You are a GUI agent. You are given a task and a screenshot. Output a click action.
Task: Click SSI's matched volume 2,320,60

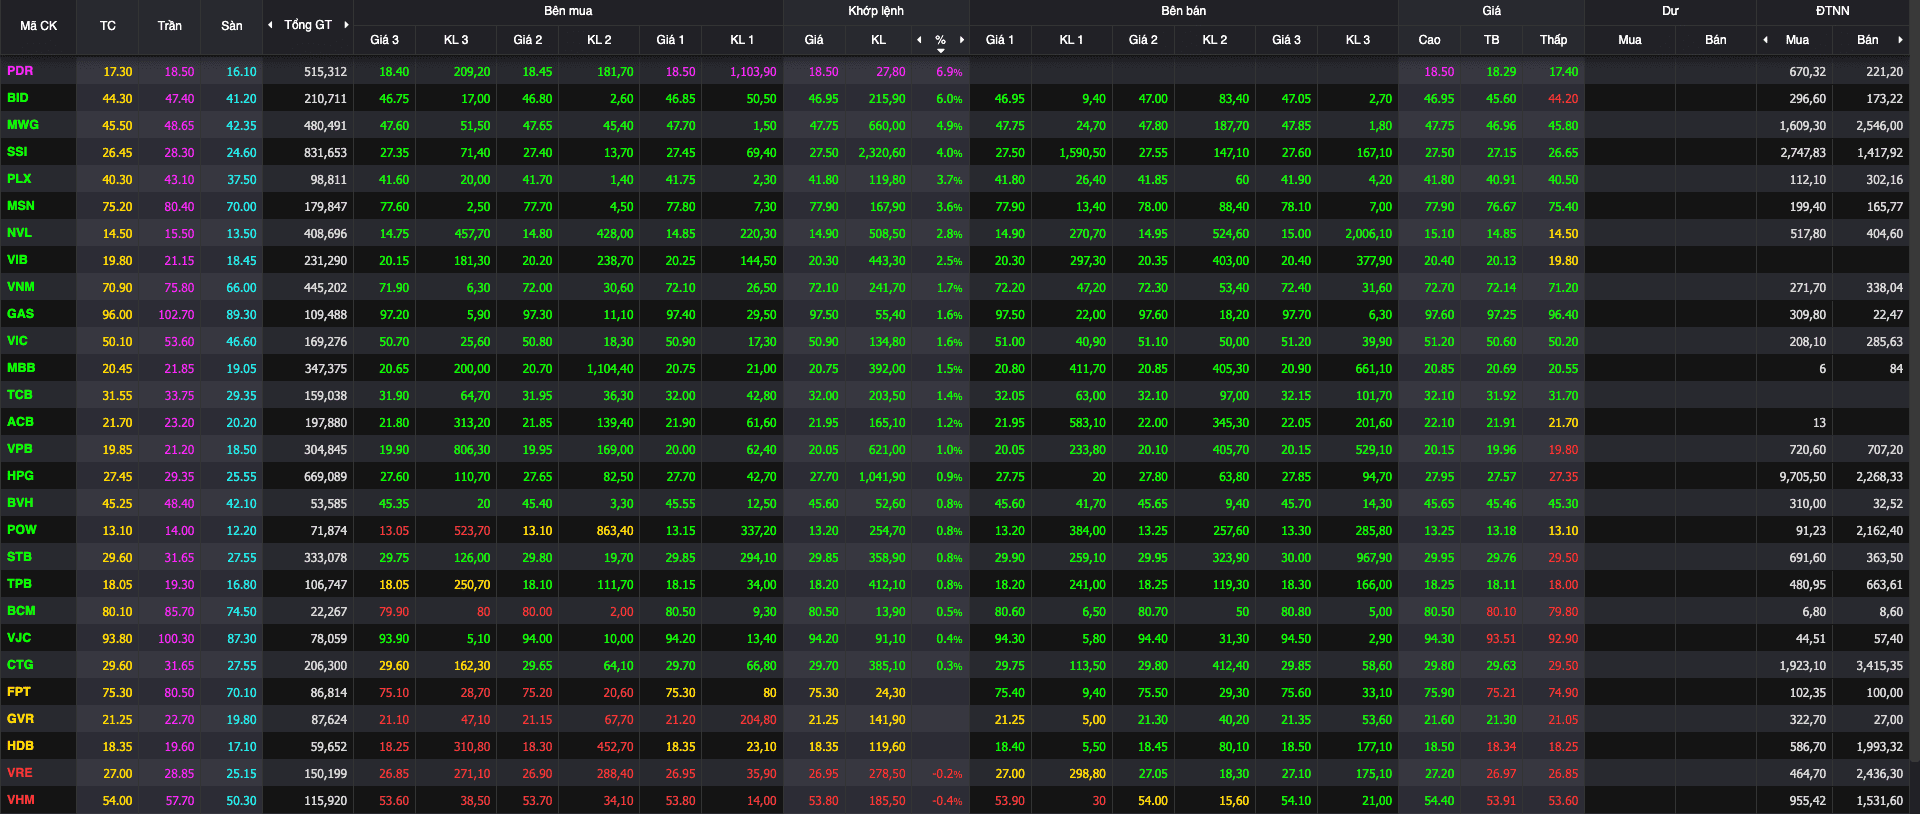click(x=882, y=153)
